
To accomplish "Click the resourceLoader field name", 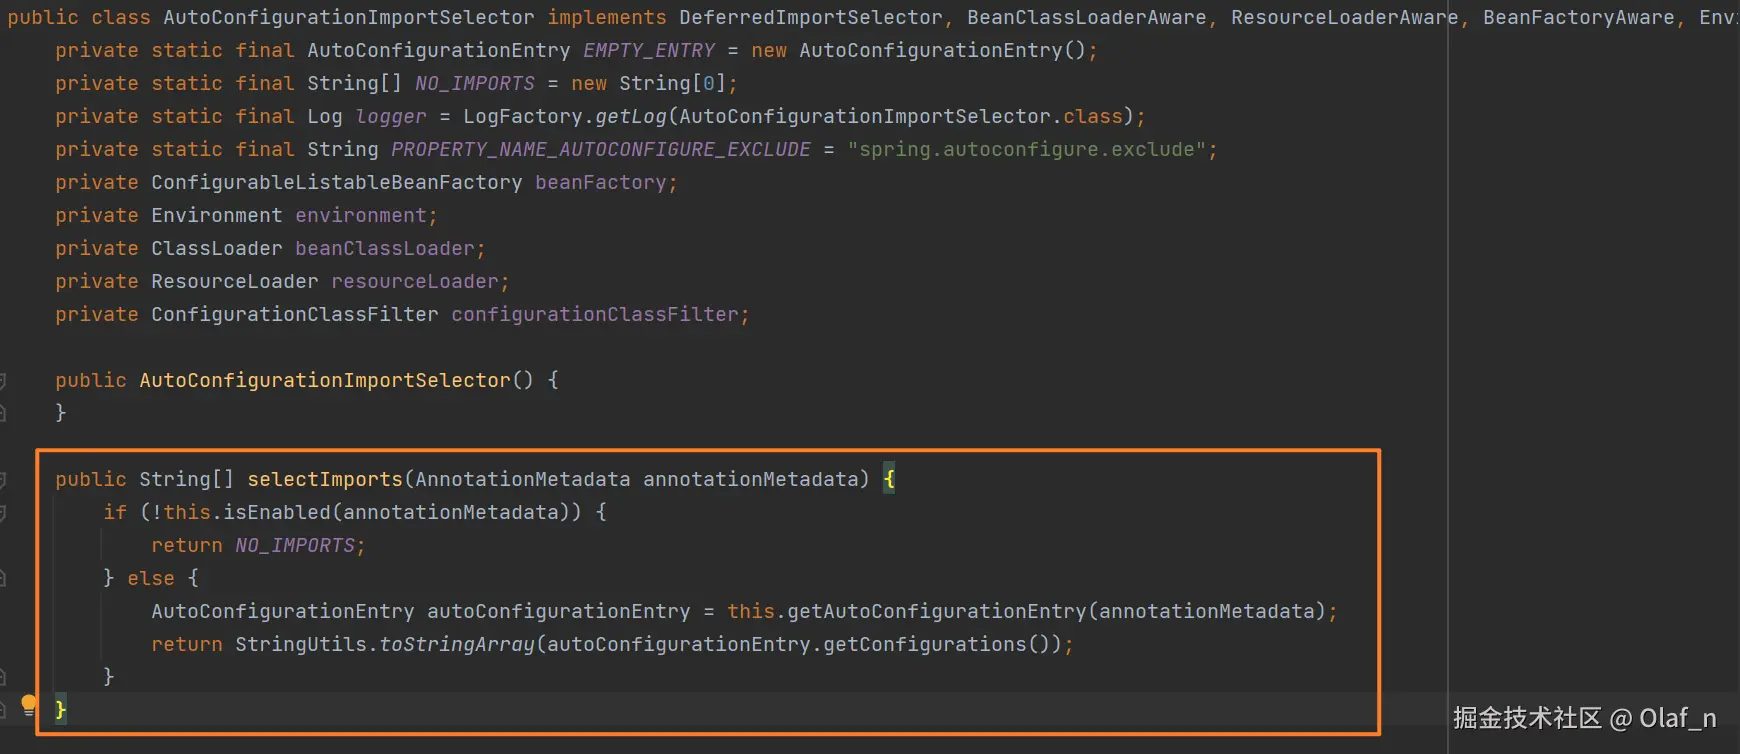I will pos(415,281).
